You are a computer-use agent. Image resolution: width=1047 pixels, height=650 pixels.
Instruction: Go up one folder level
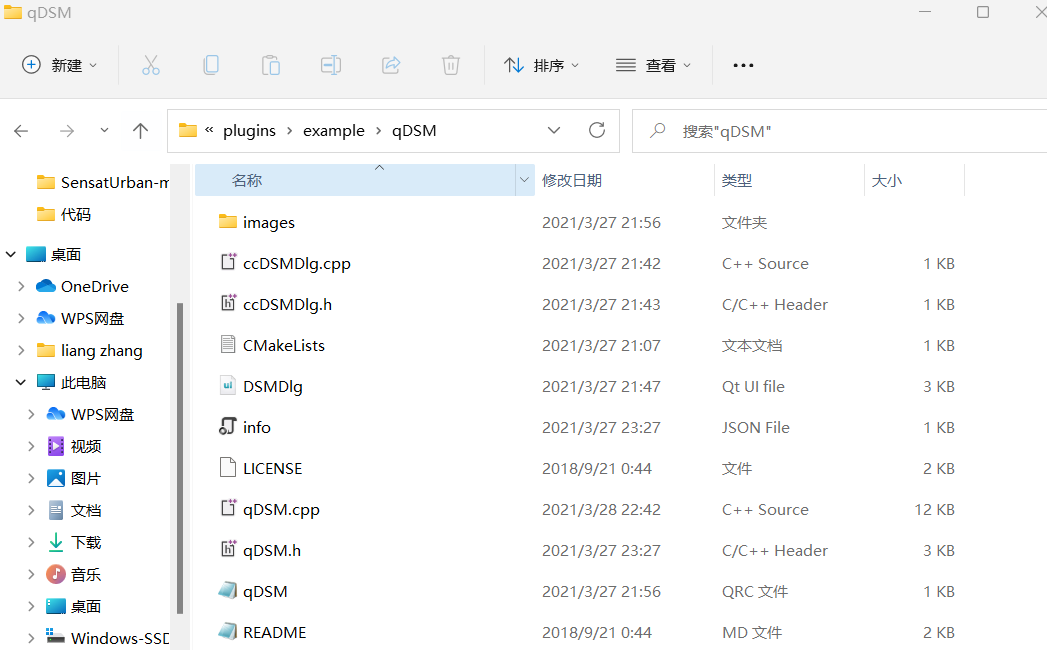tap(140, 131)
